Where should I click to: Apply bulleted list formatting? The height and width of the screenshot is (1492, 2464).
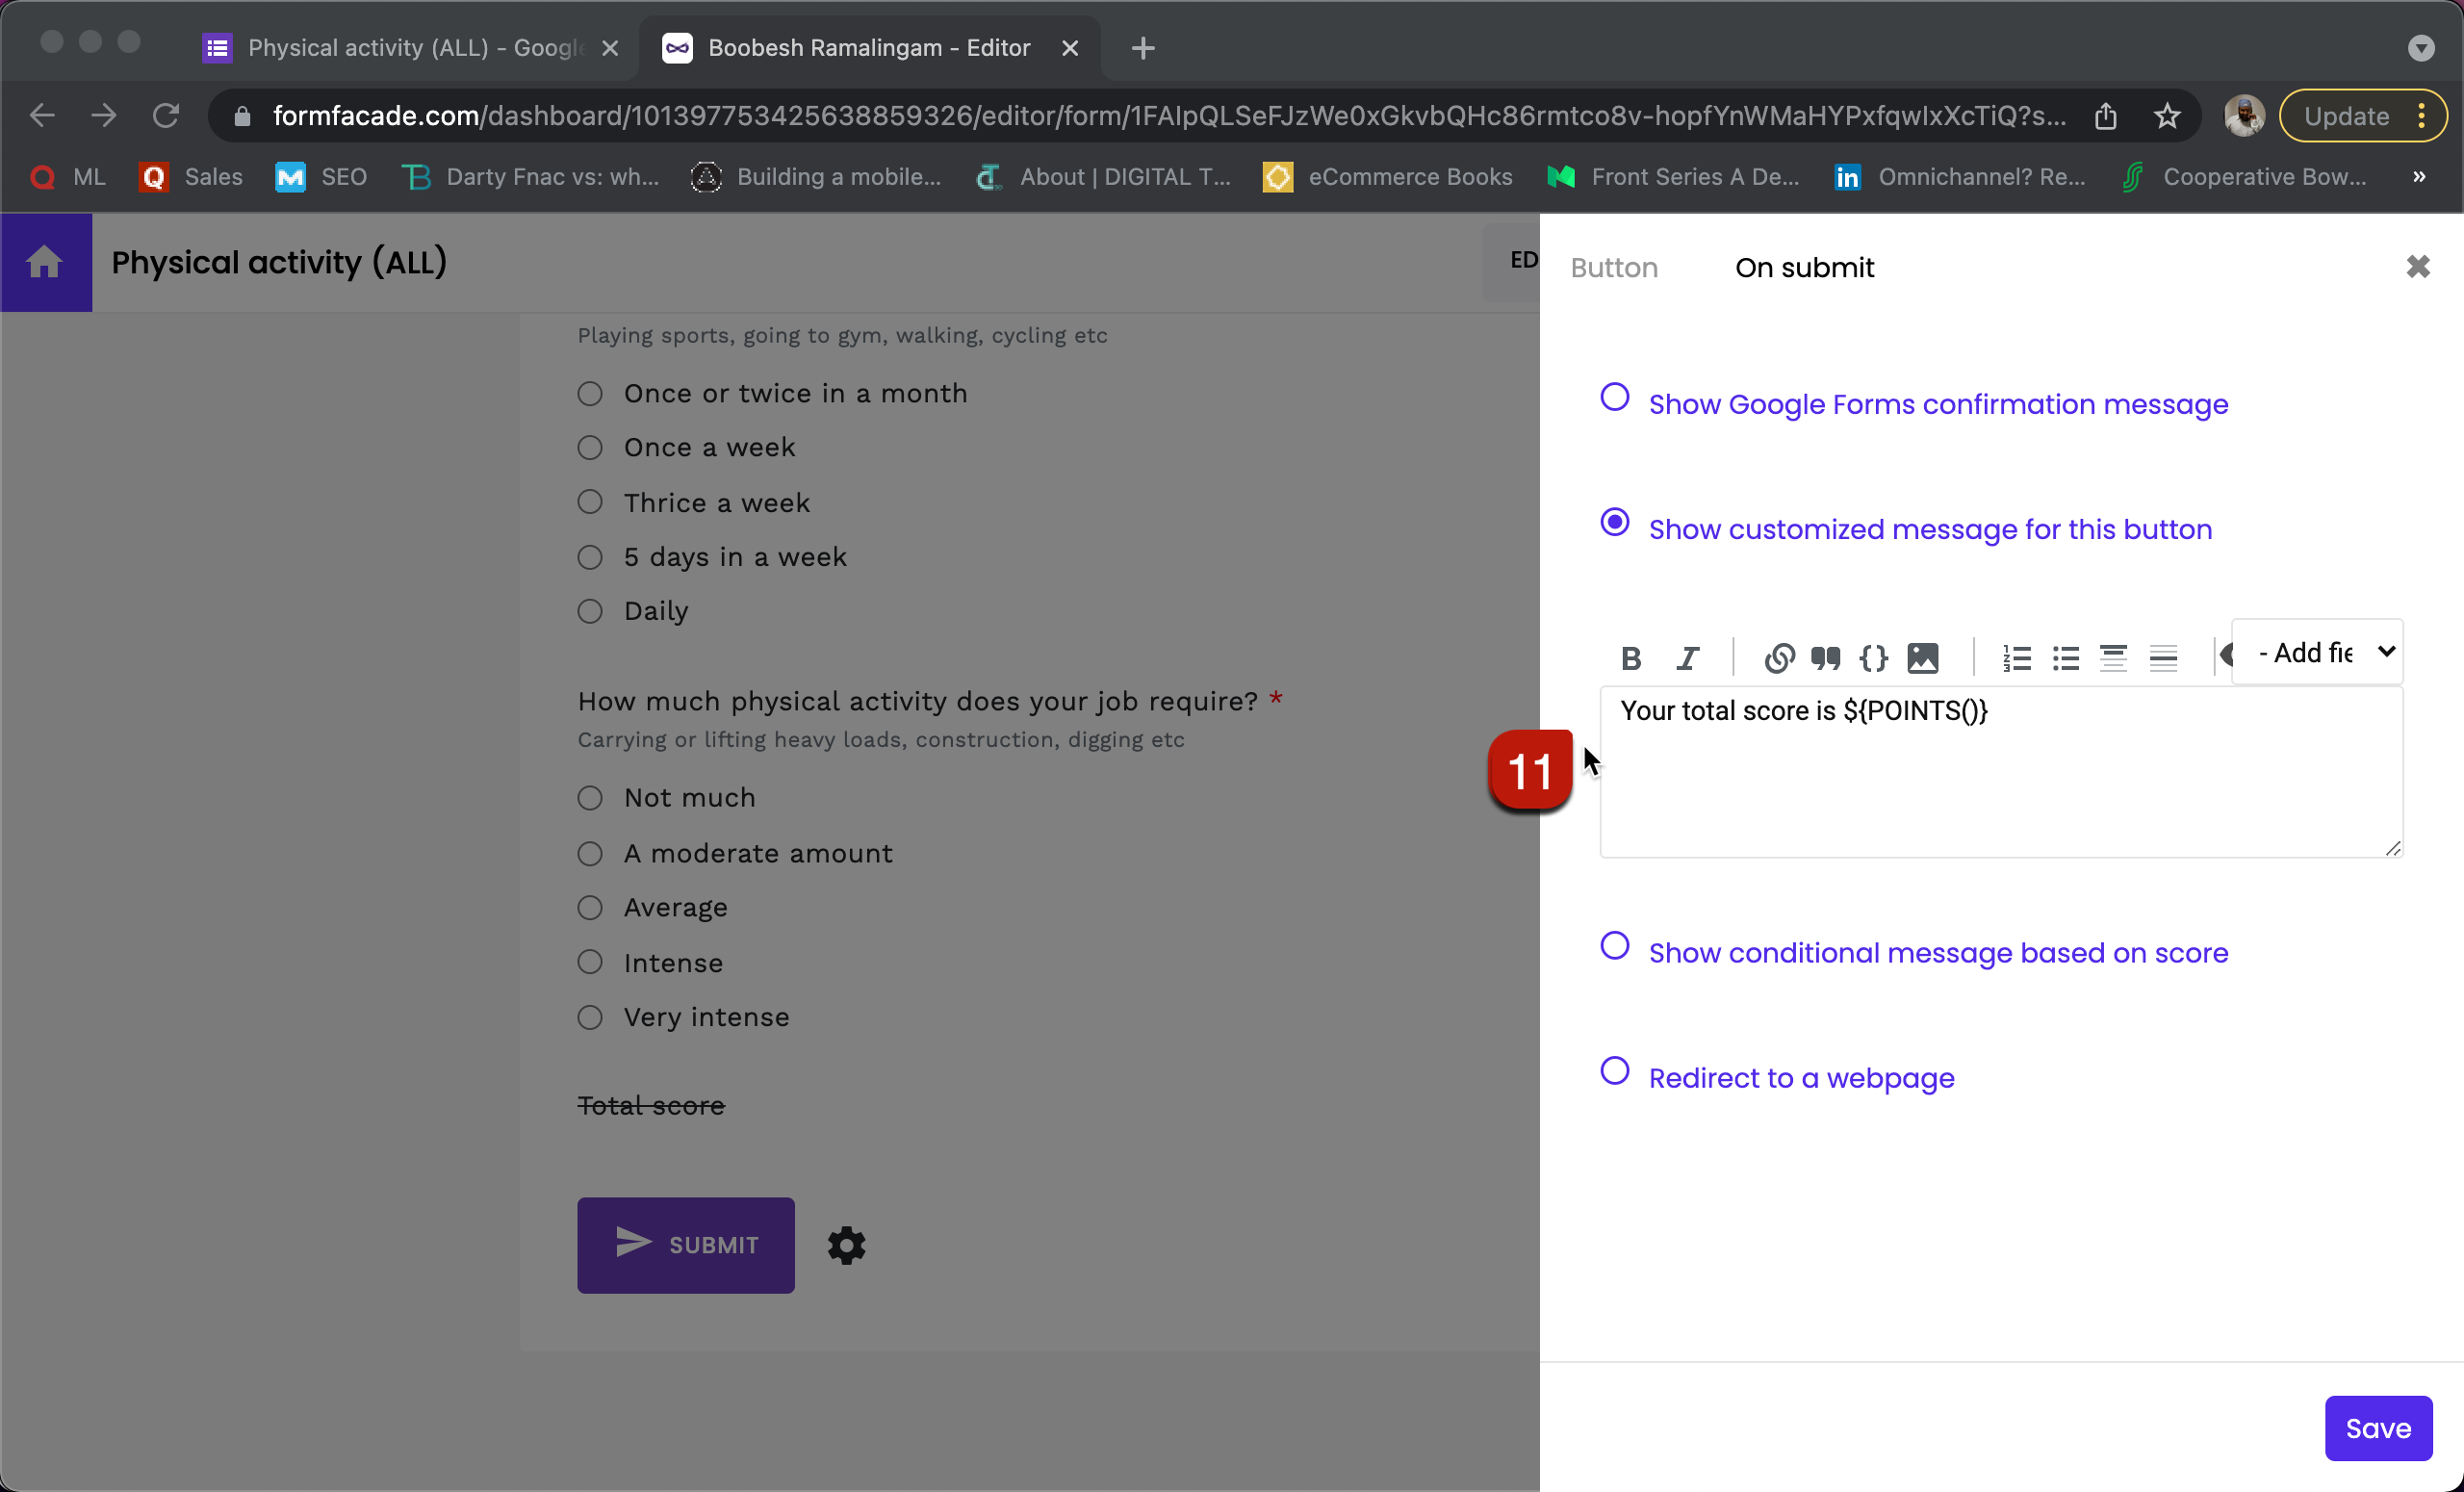tap(2066, 657)
